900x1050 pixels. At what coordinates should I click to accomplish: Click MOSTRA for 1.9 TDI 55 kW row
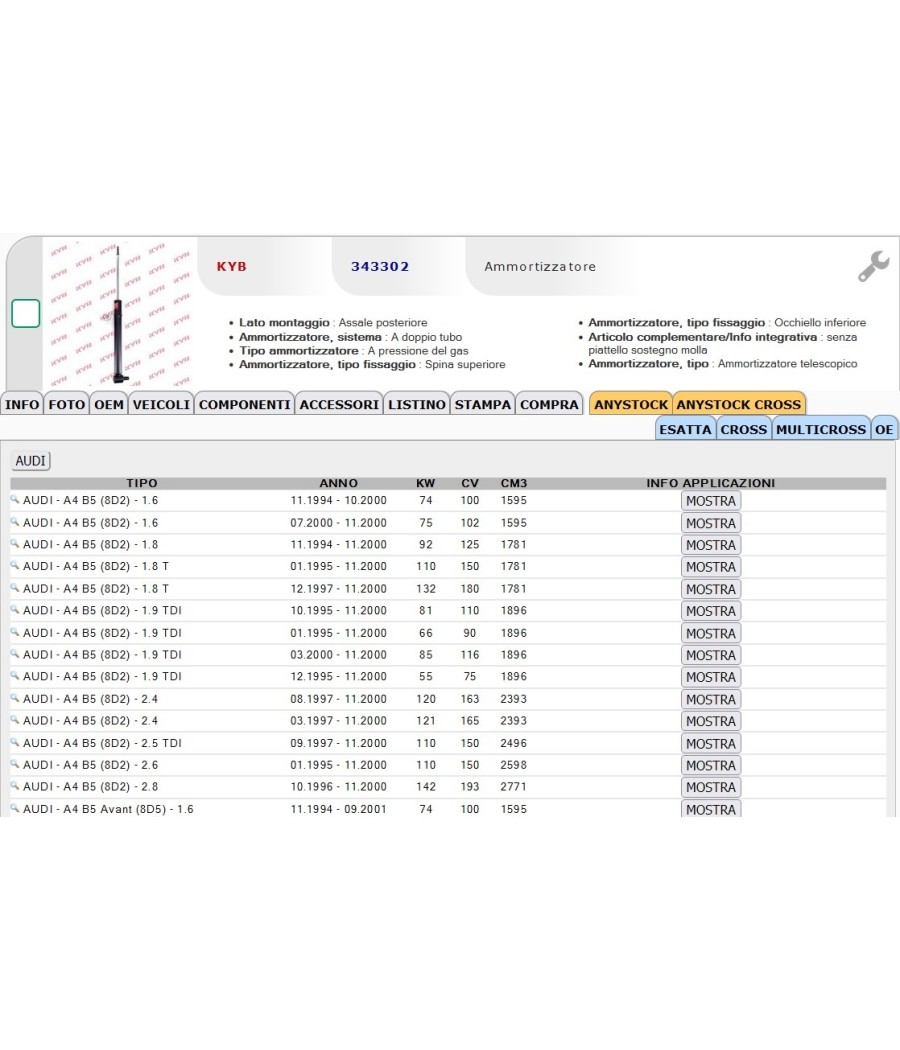pos(710,677)
